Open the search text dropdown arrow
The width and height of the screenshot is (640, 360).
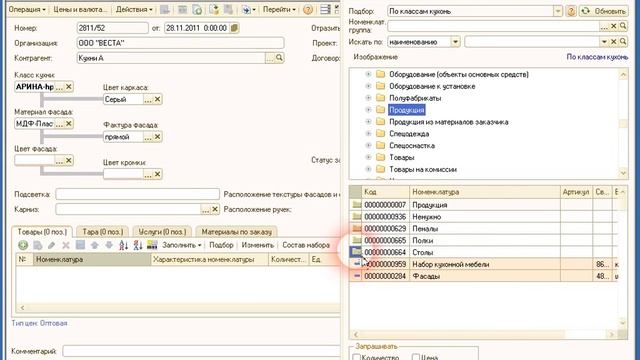pyautogui.click(x=604, y=42)
